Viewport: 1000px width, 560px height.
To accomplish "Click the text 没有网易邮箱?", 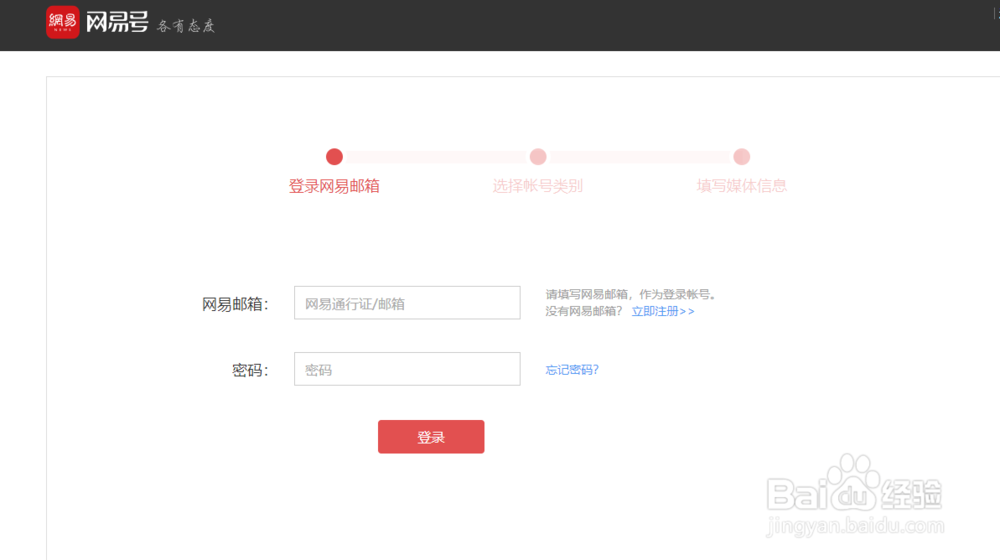I will (584, 311).
